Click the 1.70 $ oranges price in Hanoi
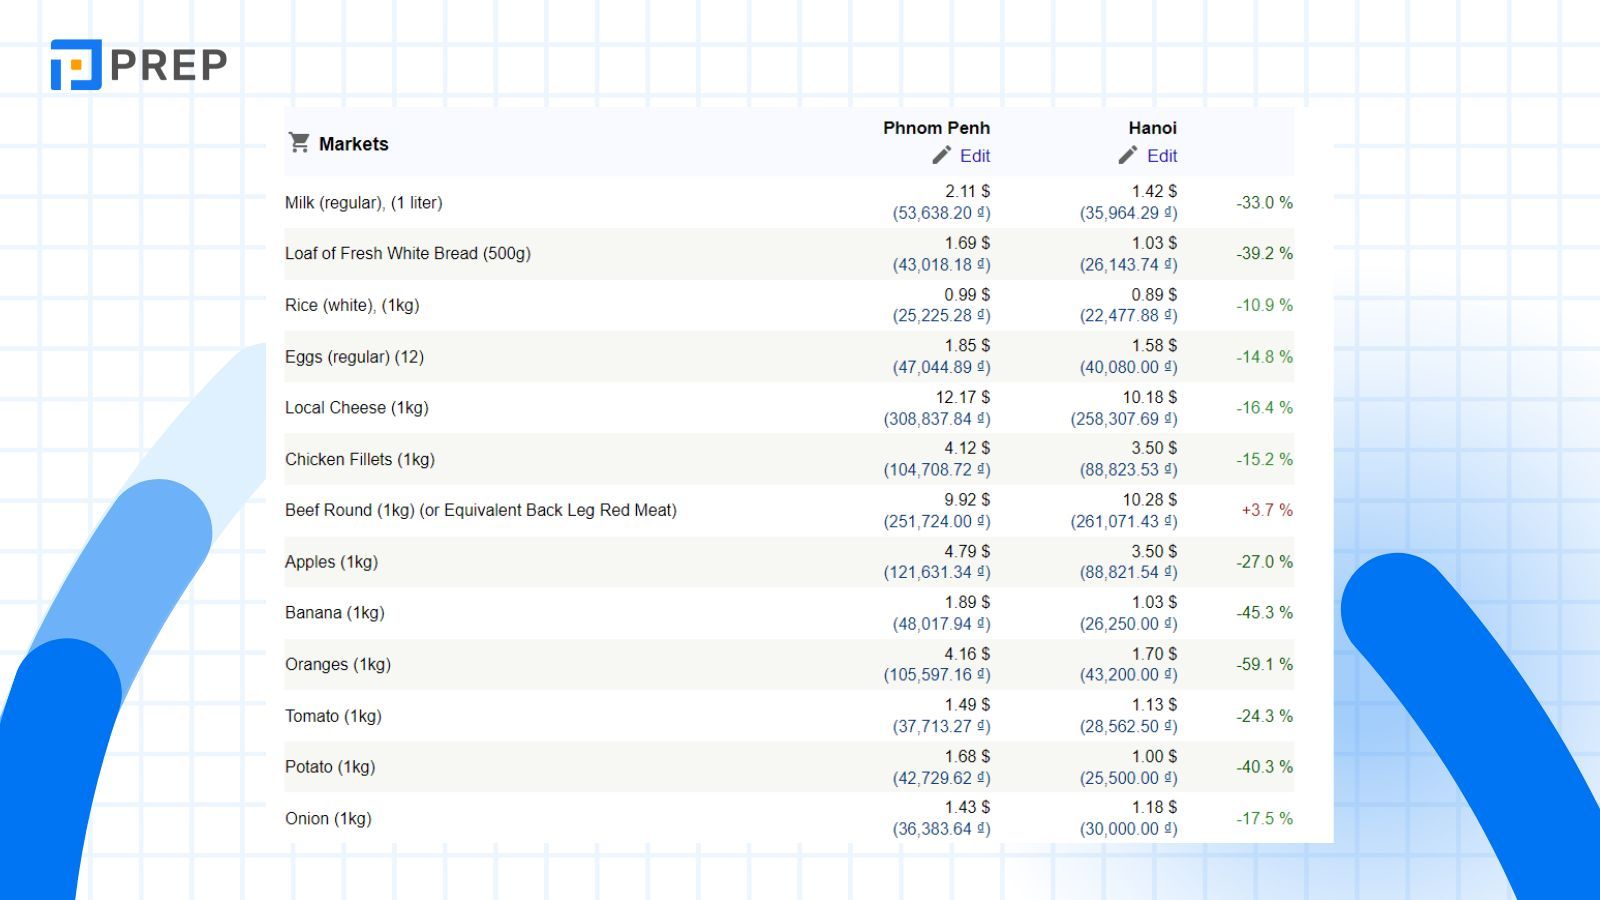This screenshot has width=1600, height=900. point(1154,655)
